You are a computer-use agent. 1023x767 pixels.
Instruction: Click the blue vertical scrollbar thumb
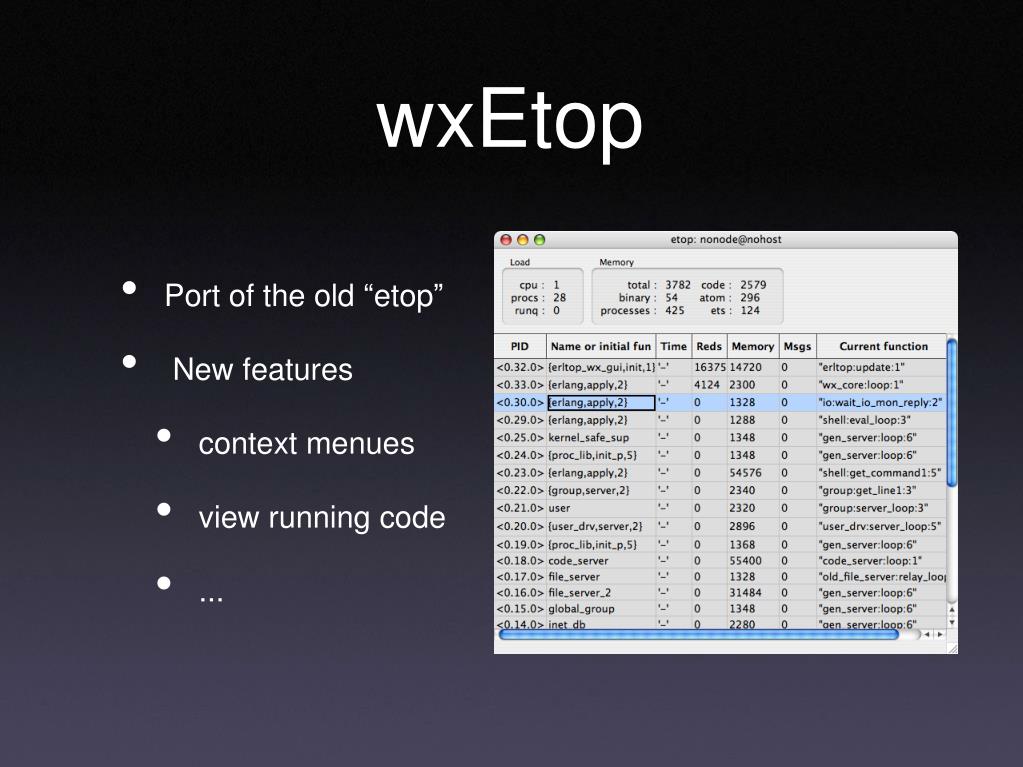[x=951, y=410]
